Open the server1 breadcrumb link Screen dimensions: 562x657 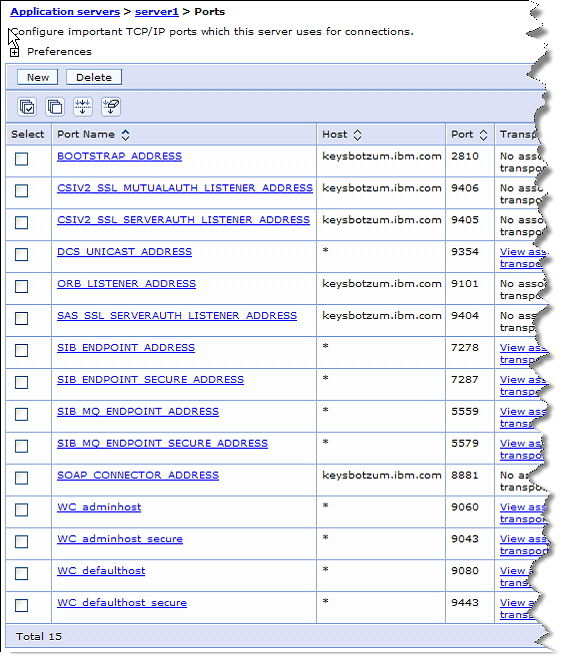click(x=157, y=12)
